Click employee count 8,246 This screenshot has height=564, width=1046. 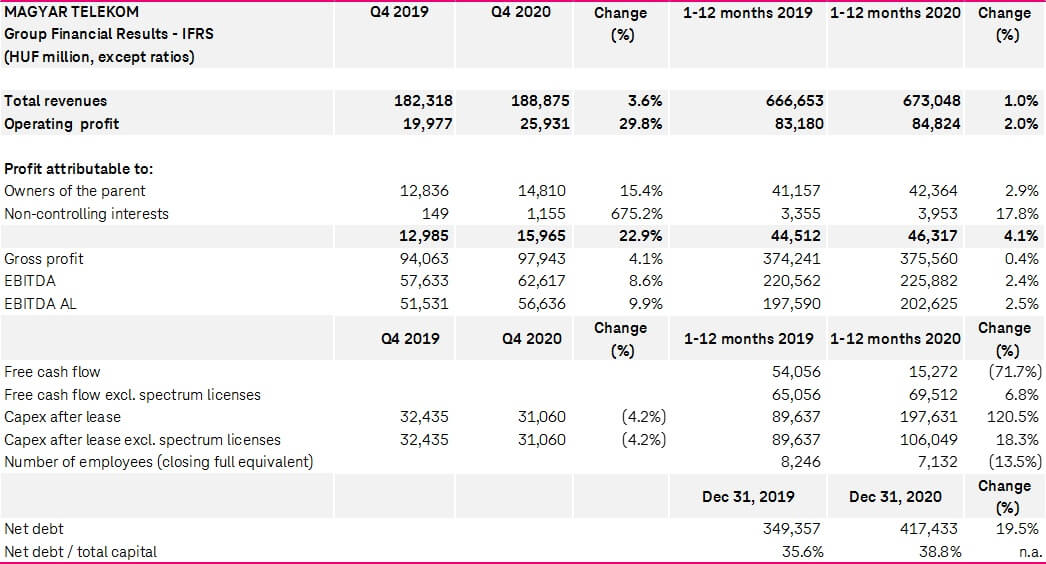tap(801, 462)
